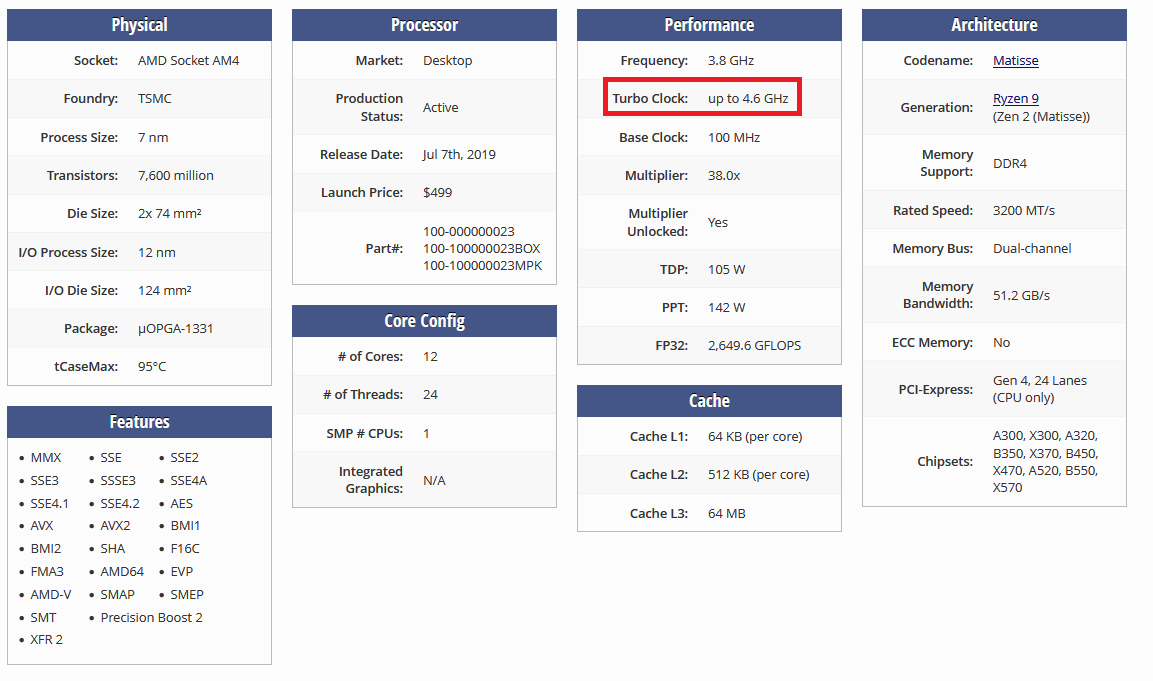Select the '$499' launch price
Image resolution: width=1153 pixels, height=681 pixels.
(x=438, y=193)
